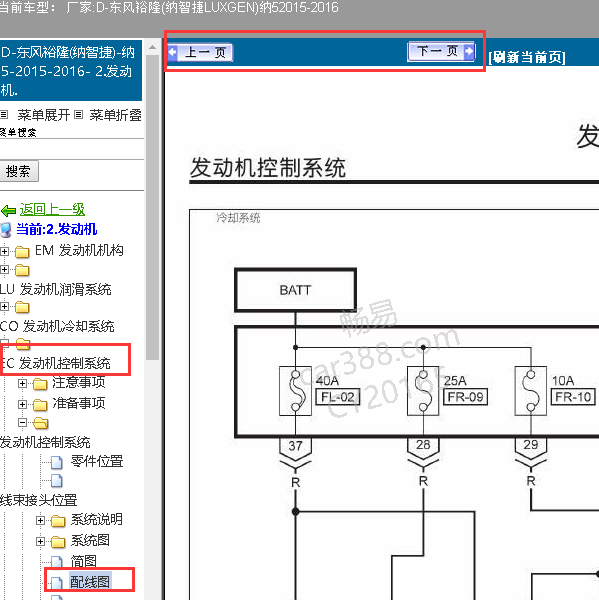The height and width of the screenshot is (600, 599).
Task: Click the 注意事项 folder icon
Action: [40, 383]
